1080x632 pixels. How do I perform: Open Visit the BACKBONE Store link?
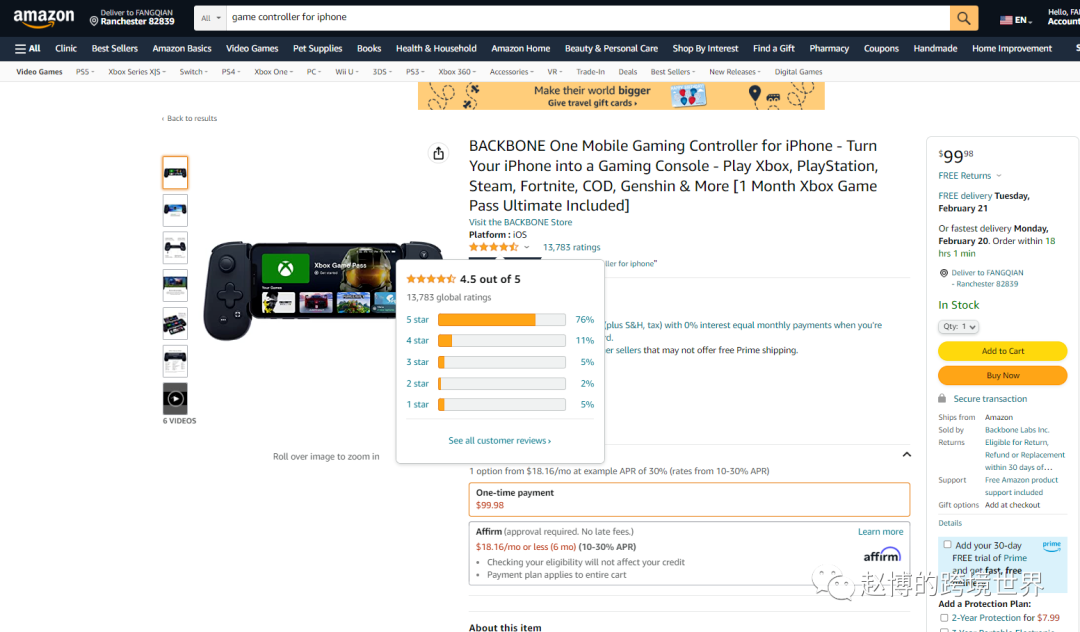tap(520, 222)
